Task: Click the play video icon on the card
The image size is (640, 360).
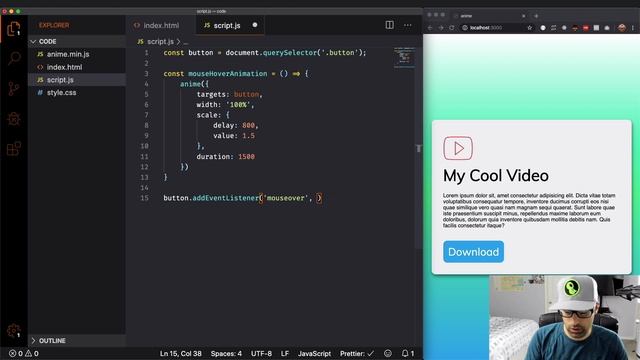Action: pyautogui.click(x=458, y=148)
